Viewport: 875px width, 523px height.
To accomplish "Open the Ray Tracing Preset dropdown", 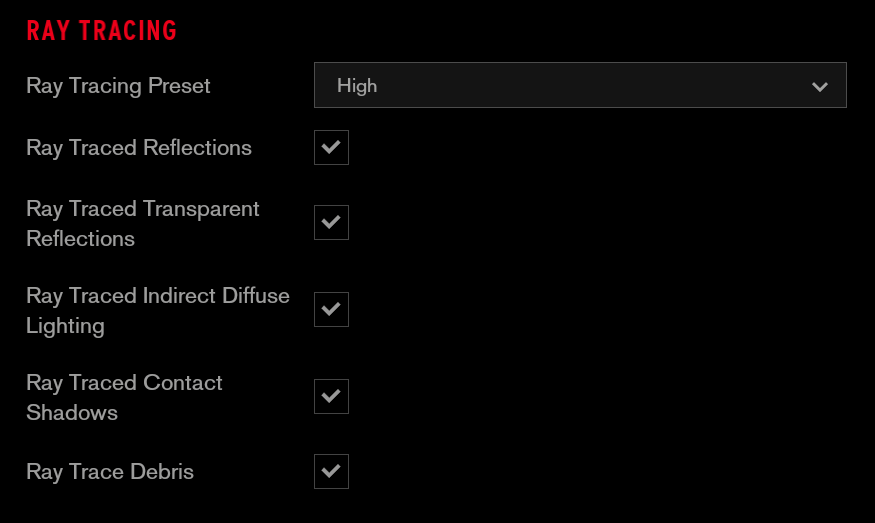I will [580, 85].
